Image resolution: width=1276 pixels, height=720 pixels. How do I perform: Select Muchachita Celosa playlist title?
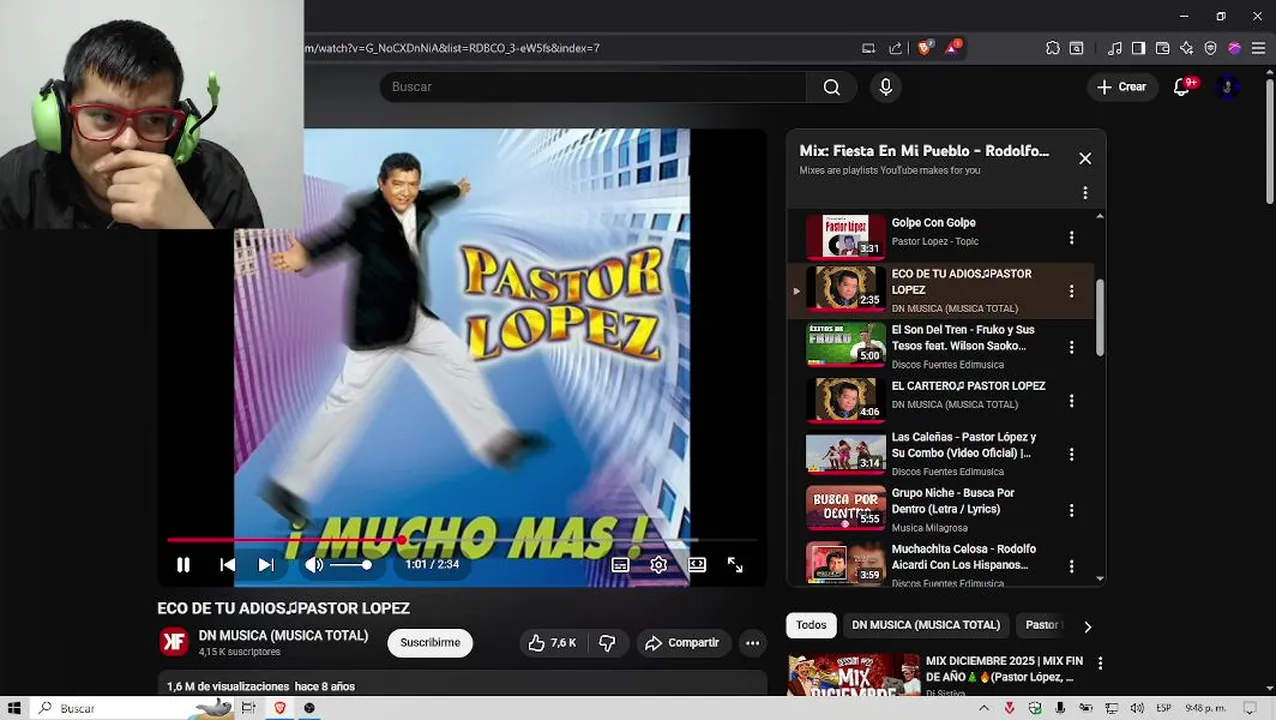point(964,557)
